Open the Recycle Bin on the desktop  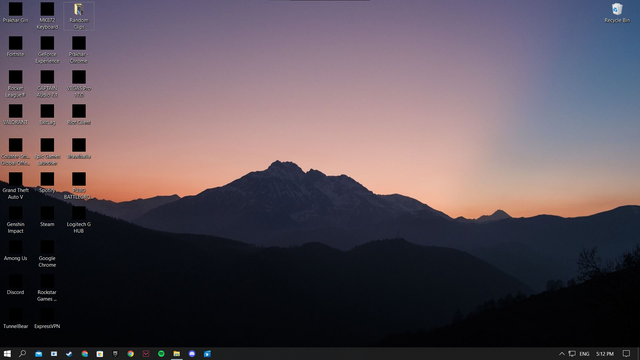617,12
